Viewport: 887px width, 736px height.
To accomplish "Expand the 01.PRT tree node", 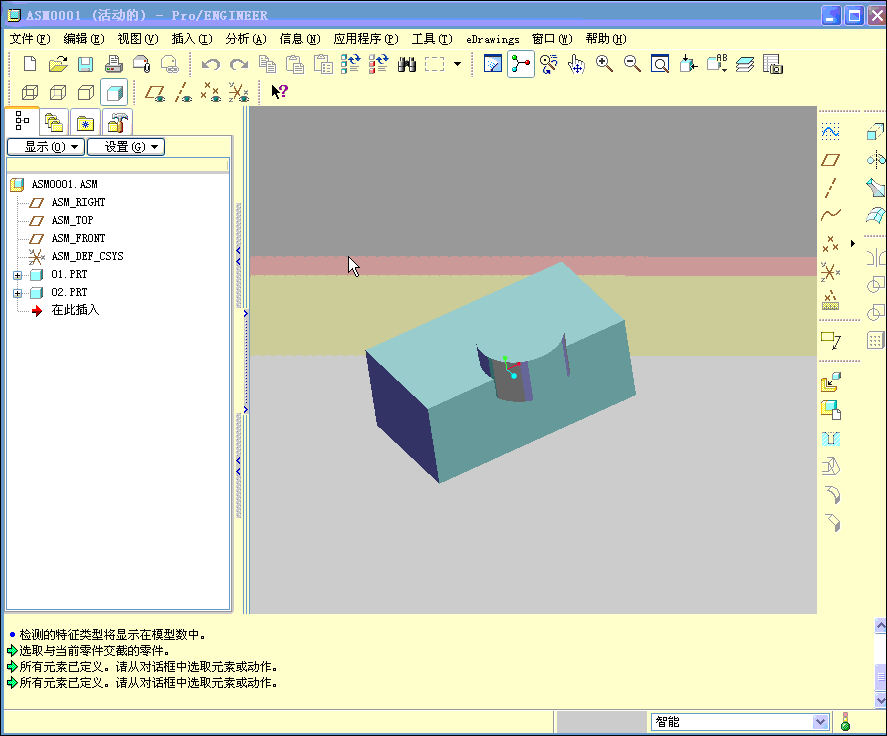I will (x=18, y=275).
